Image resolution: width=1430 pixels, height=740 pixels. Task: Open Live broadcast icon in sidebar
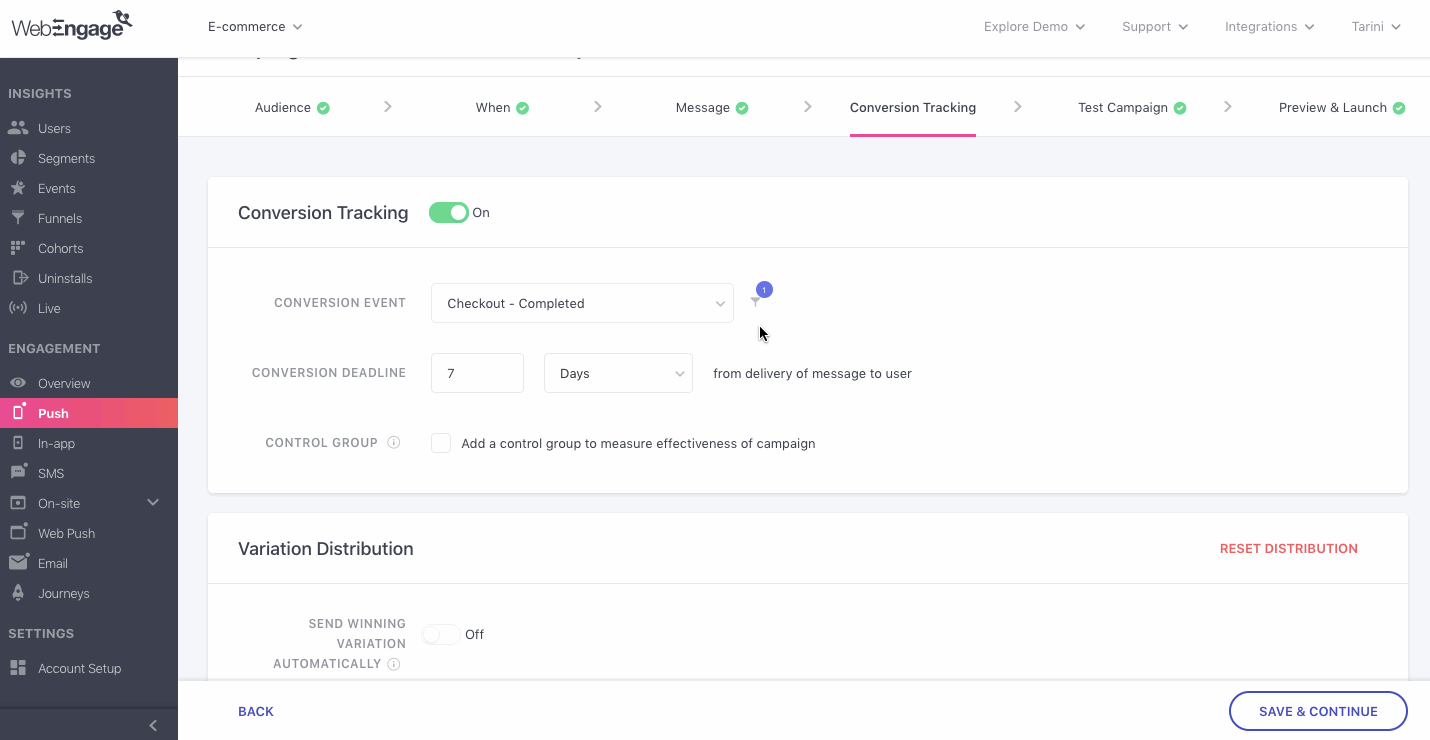(18, 308)
